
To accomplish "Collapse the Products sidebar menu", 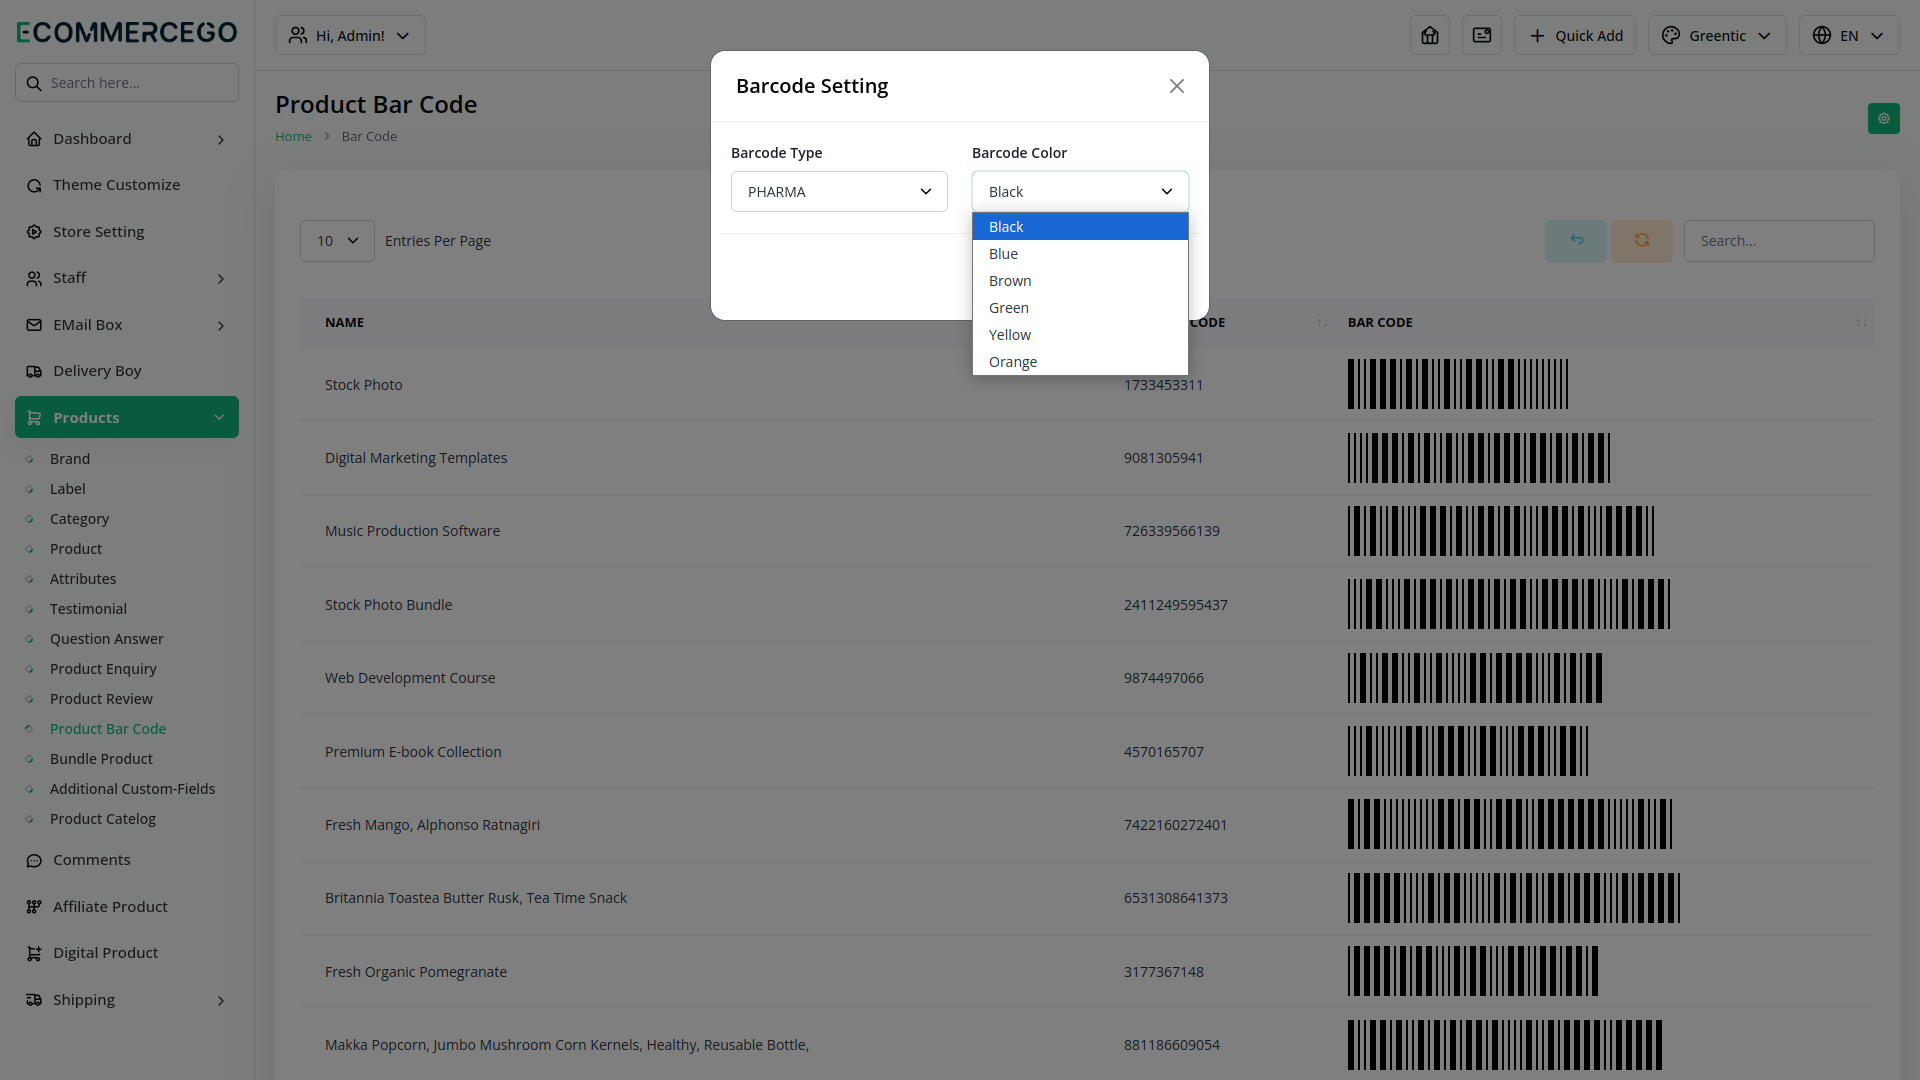I will click(127, 417).
